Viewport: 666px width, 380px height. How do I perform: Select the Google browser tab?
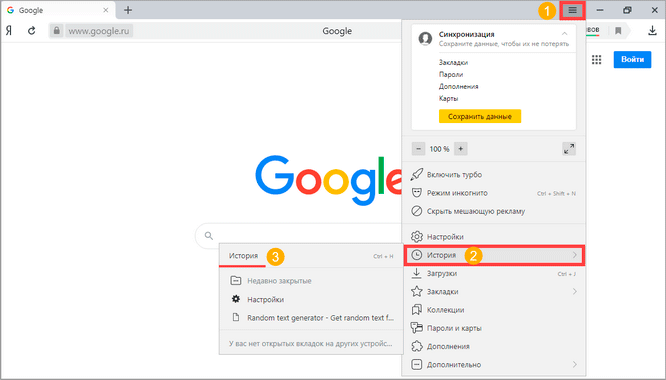[59, 10]
